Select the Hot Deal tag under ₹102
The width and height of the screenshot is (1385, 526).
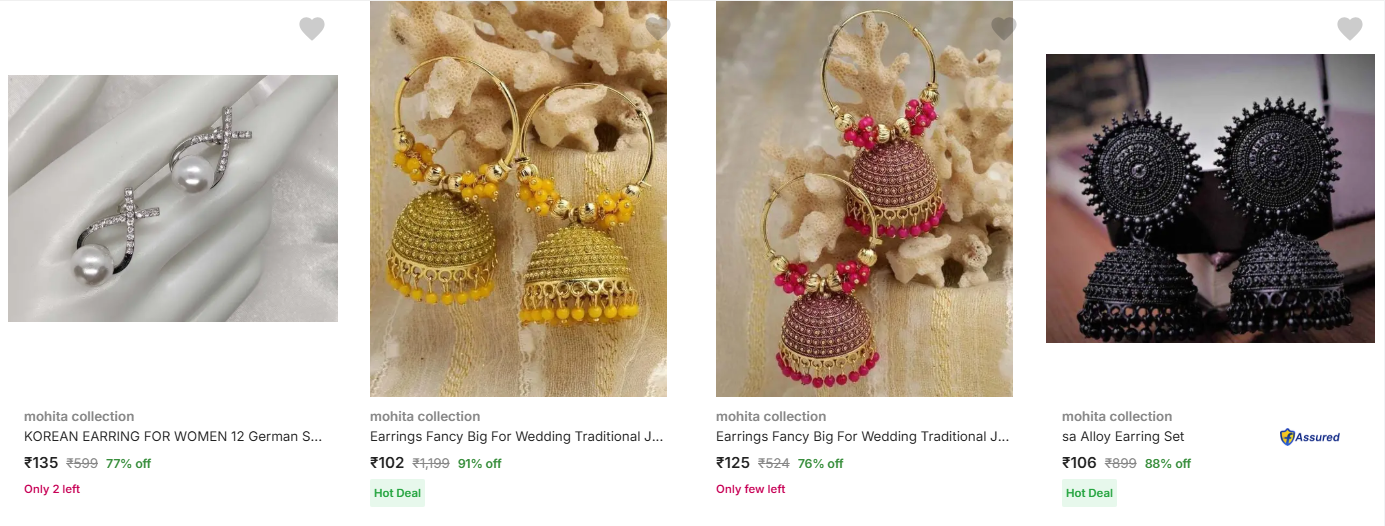397,493
